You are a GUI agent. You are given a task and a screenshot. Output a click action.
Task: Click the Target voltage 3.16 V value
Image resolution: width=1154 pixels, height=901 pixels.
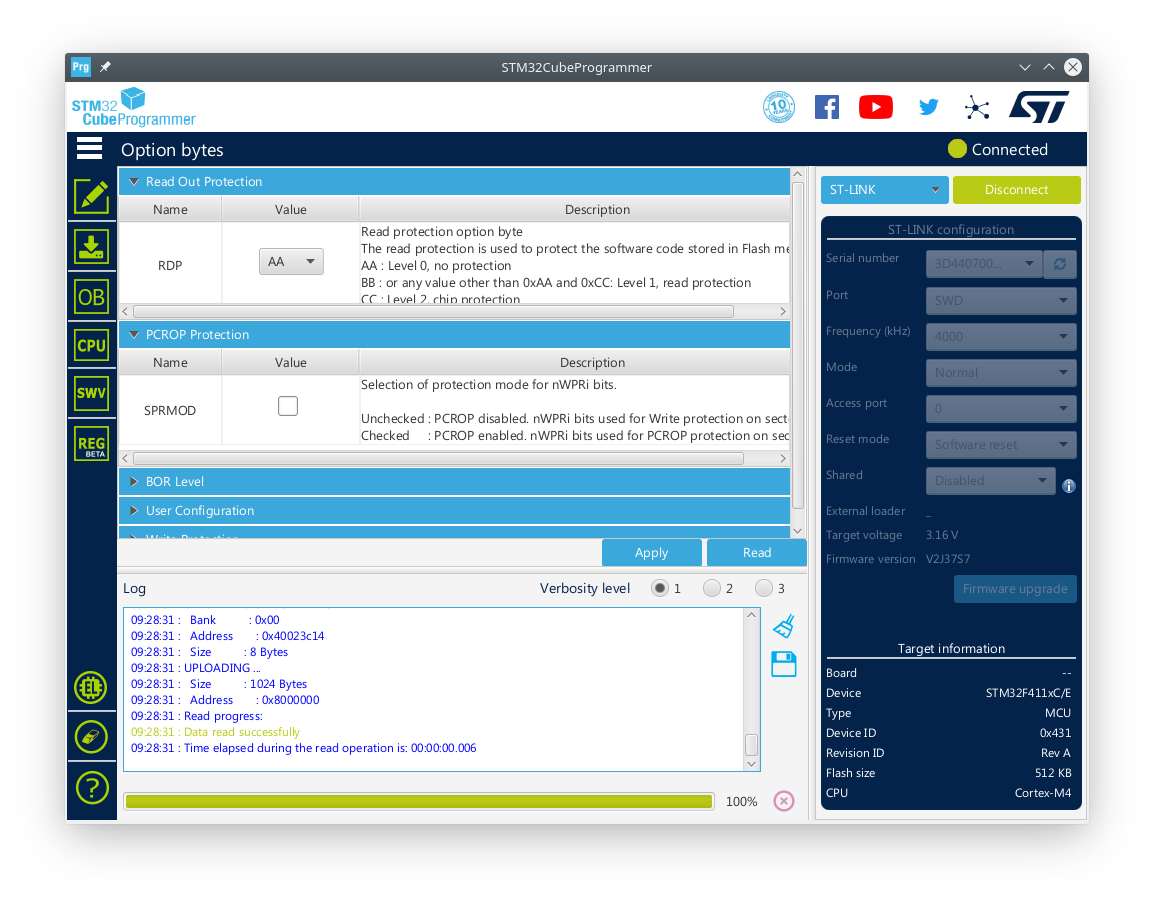coord(942,535)
